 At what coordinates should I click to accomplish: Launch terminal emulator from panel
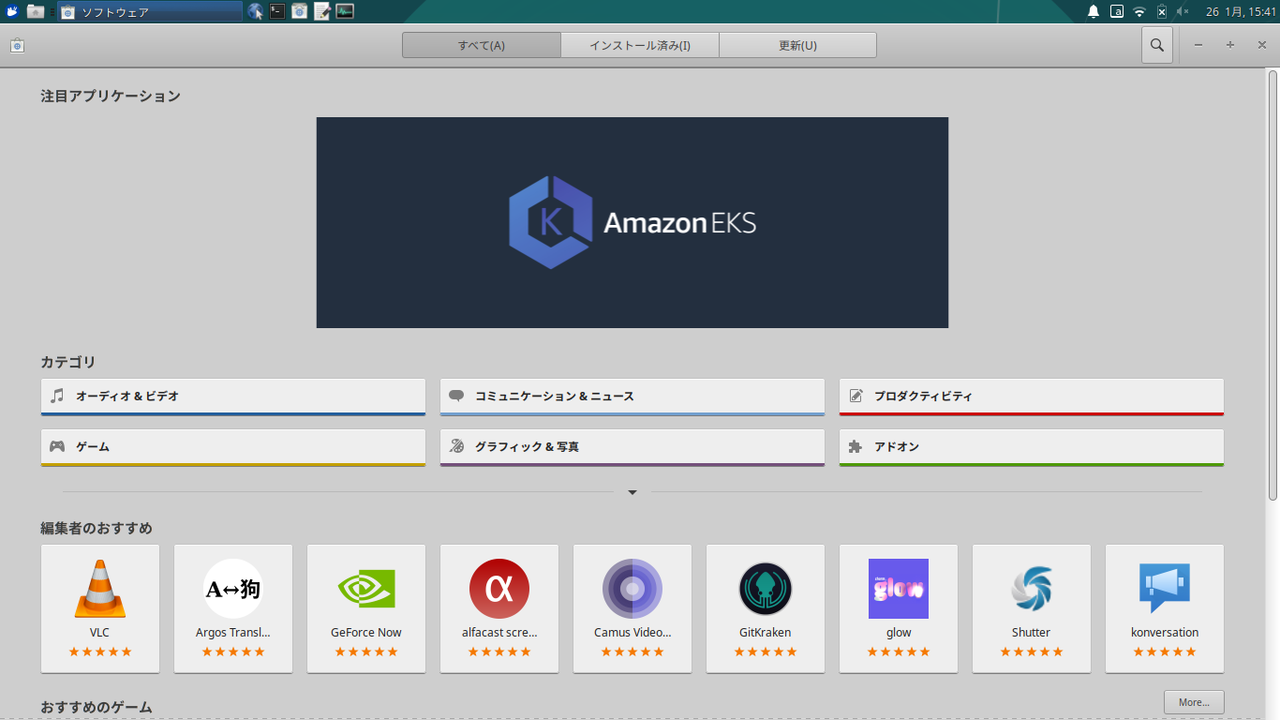click(278, 11)
